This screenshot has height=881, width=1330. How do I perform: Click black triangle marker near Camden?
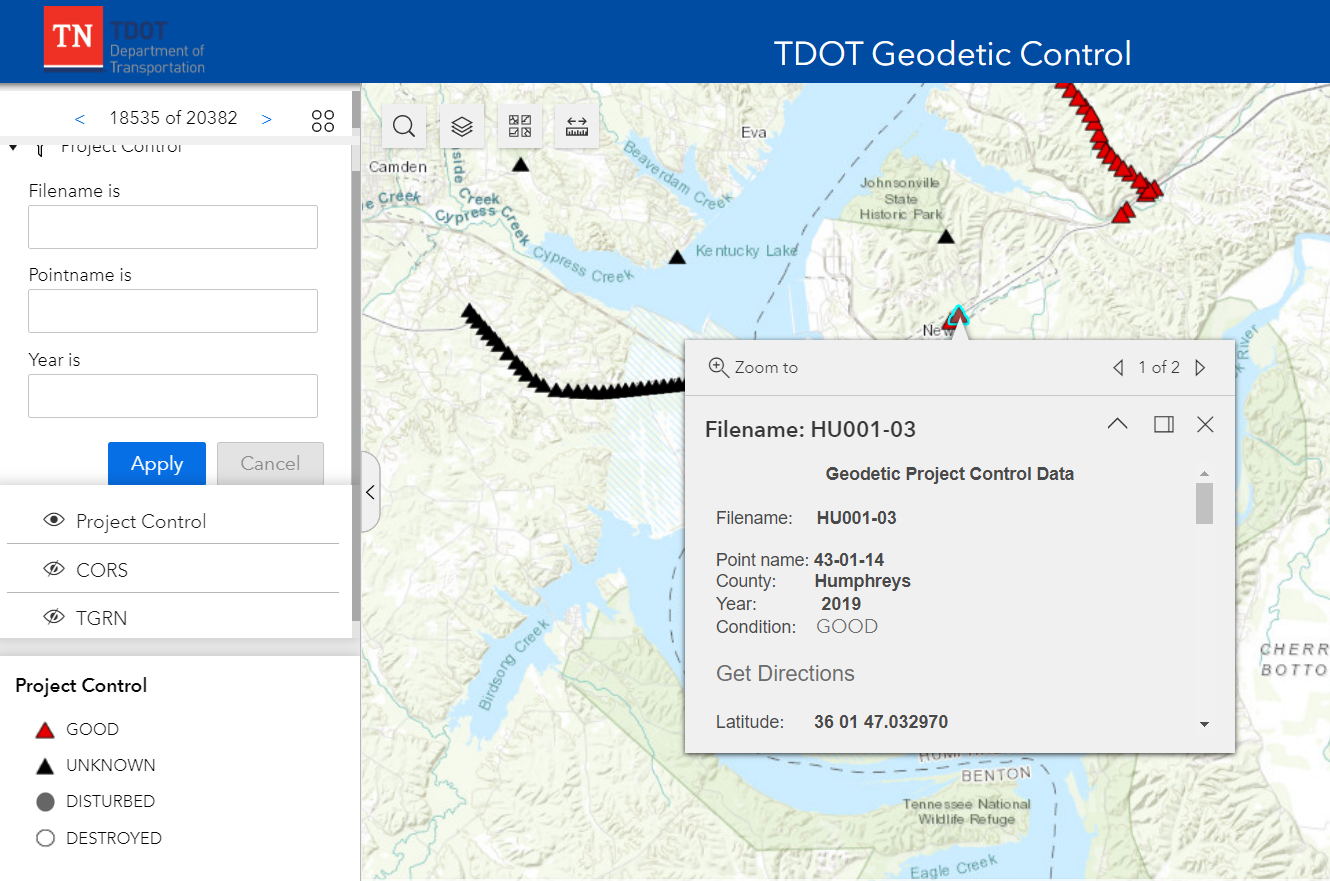[520, 164]
